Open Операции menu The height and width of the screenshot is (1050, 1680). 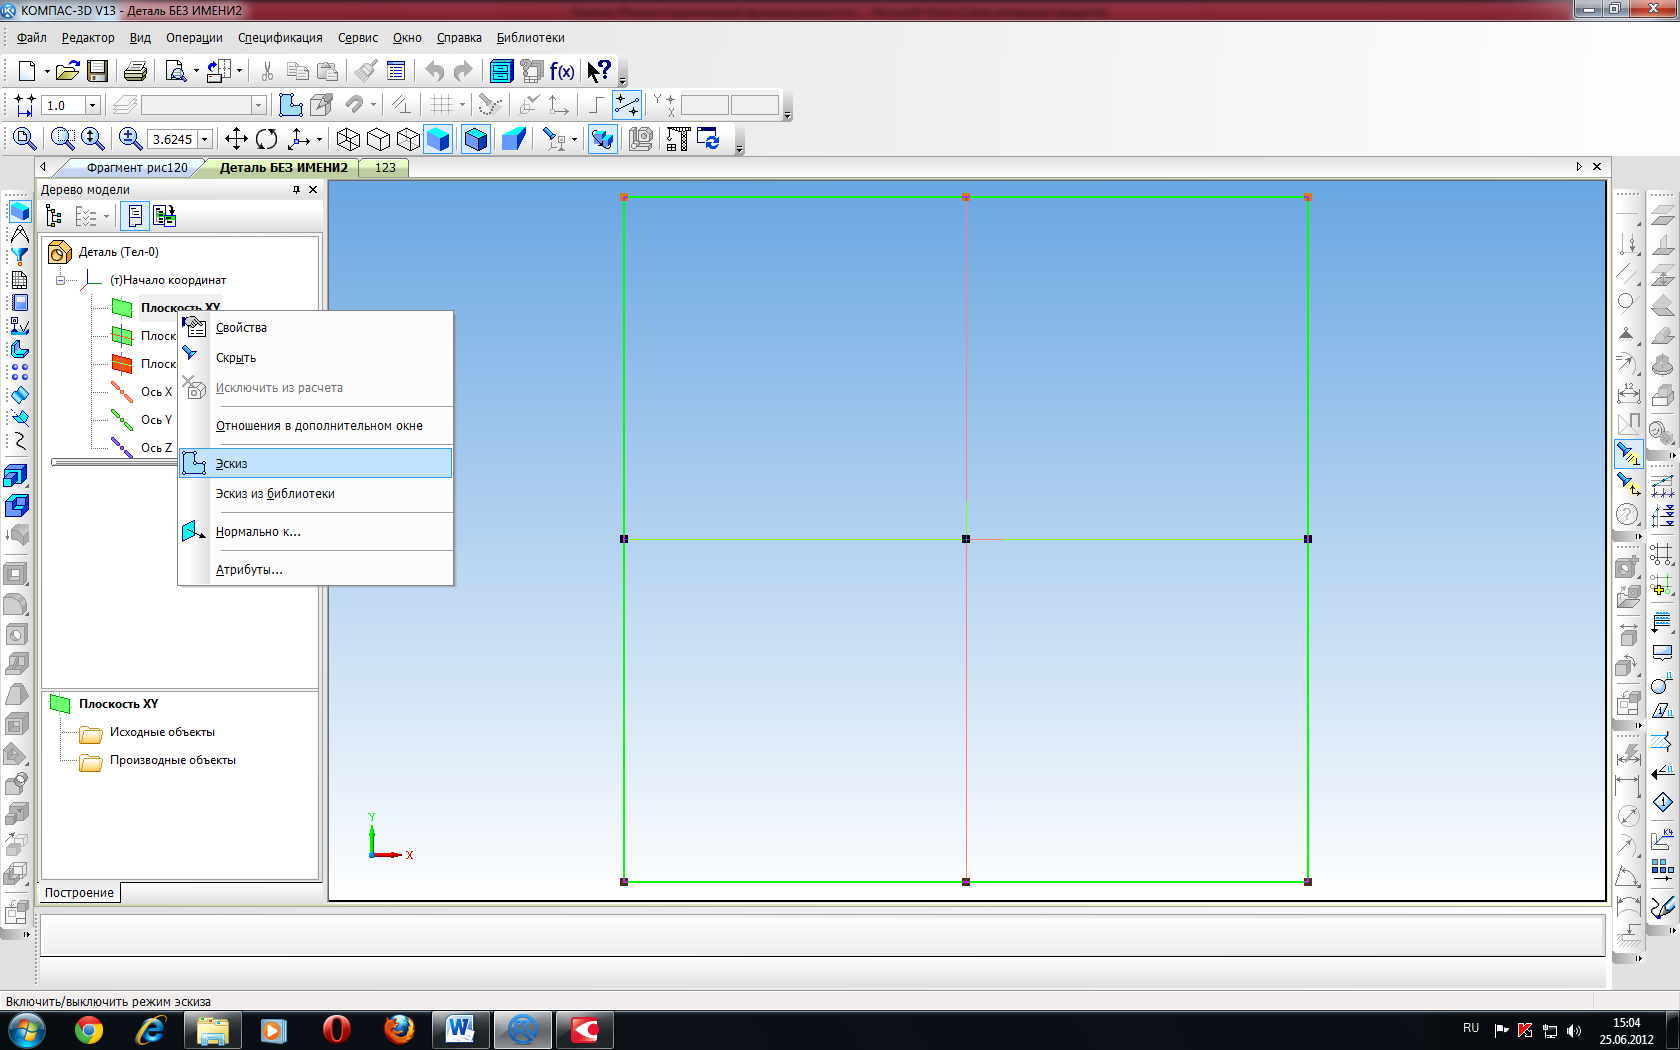(194, 38)
